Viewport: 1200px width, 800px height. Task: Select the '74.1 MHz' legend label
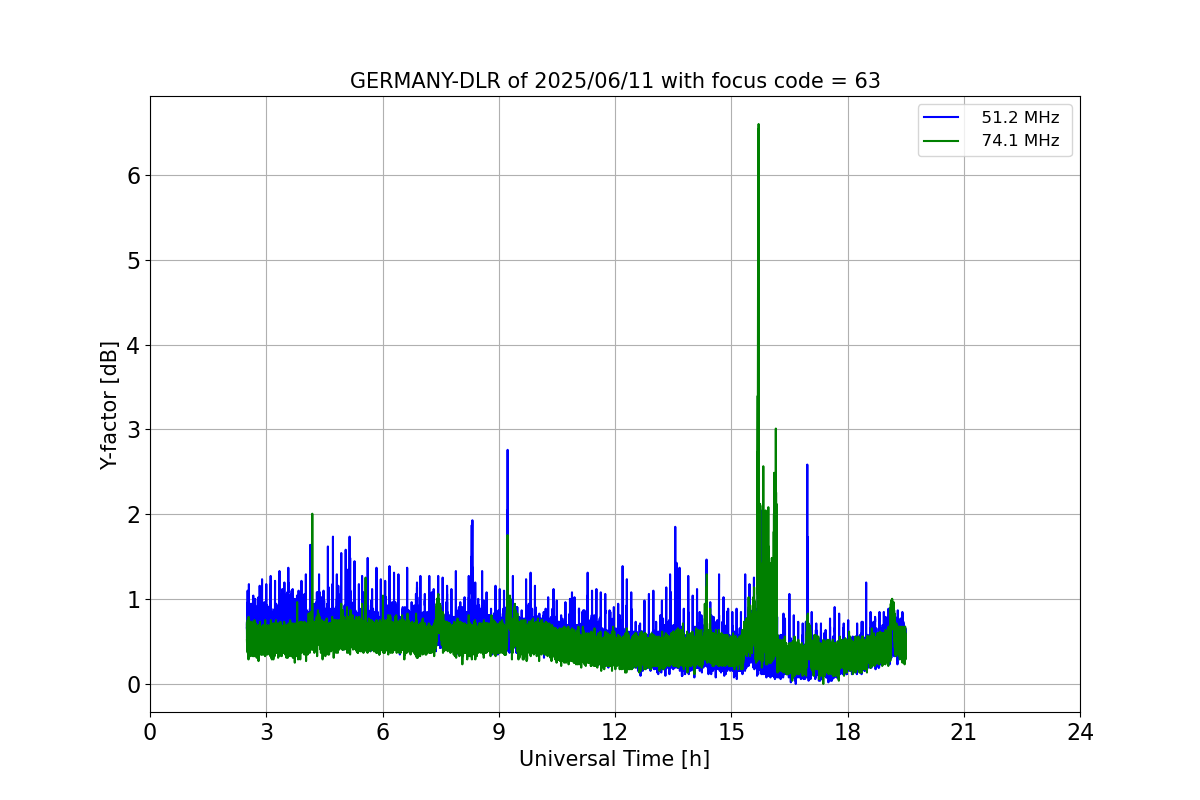(1020, 141)
